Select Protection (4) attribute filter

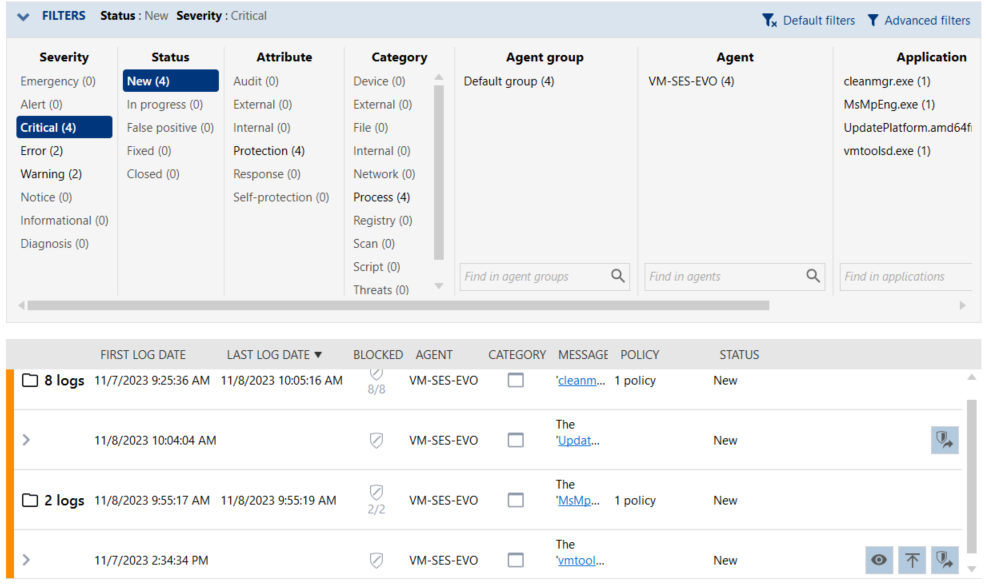[x=269, y=151]
